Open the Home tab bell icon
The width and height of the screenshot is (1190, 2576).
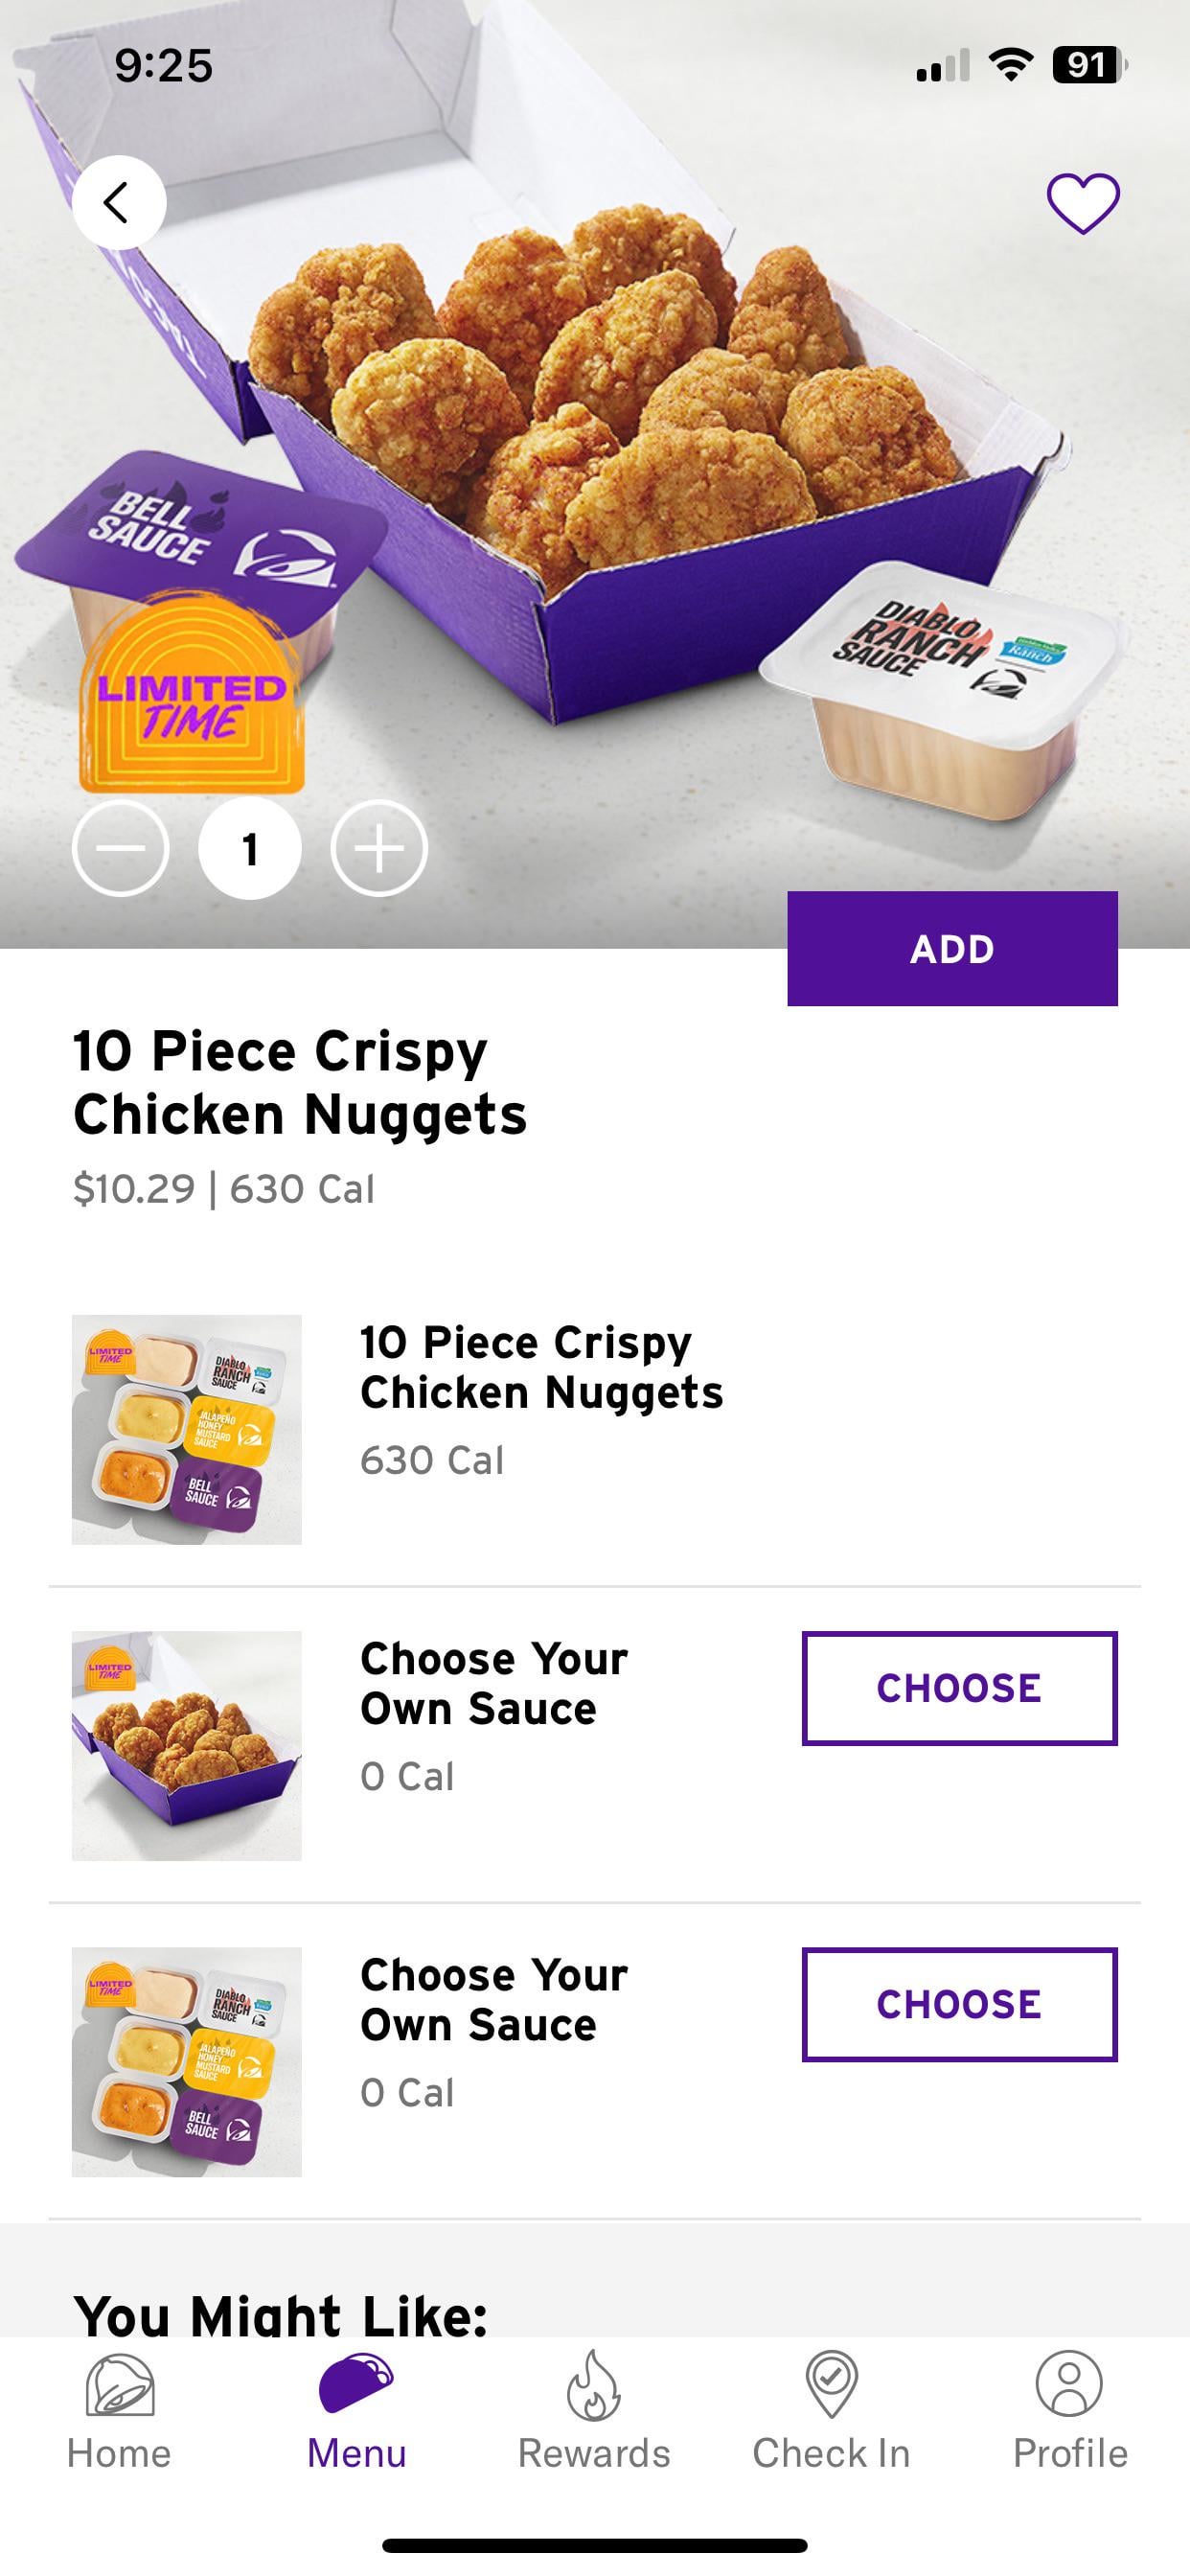click(119, 2386)
